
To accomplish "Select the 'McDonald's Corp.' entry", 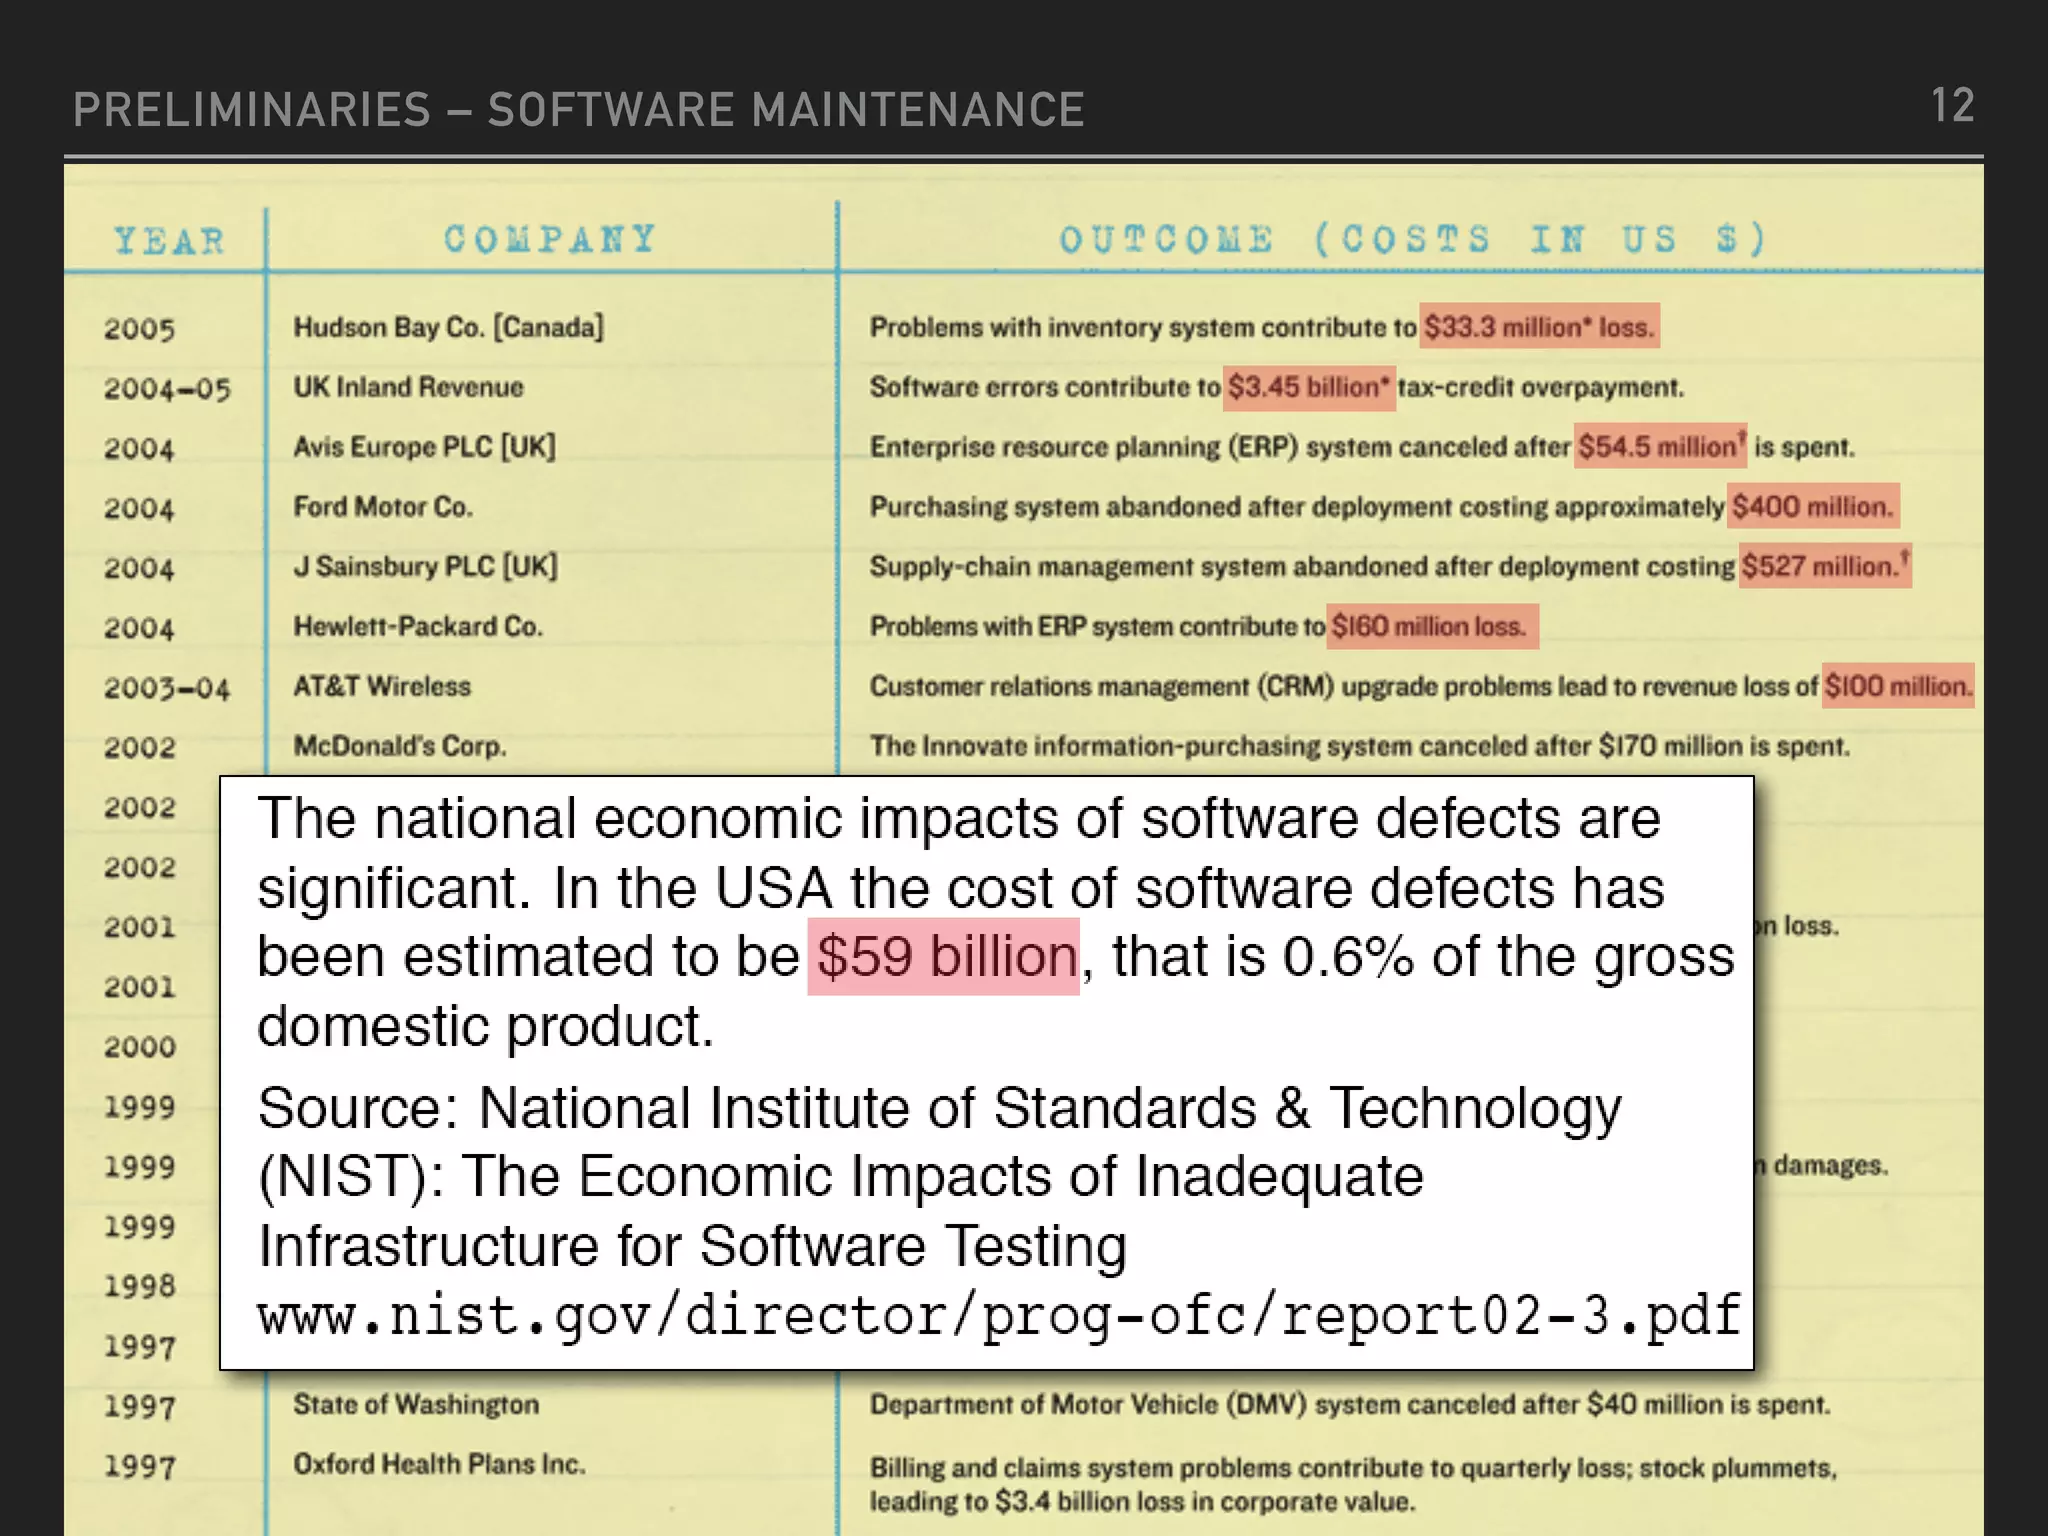I will pyautogui.click(x=399, y=746).
